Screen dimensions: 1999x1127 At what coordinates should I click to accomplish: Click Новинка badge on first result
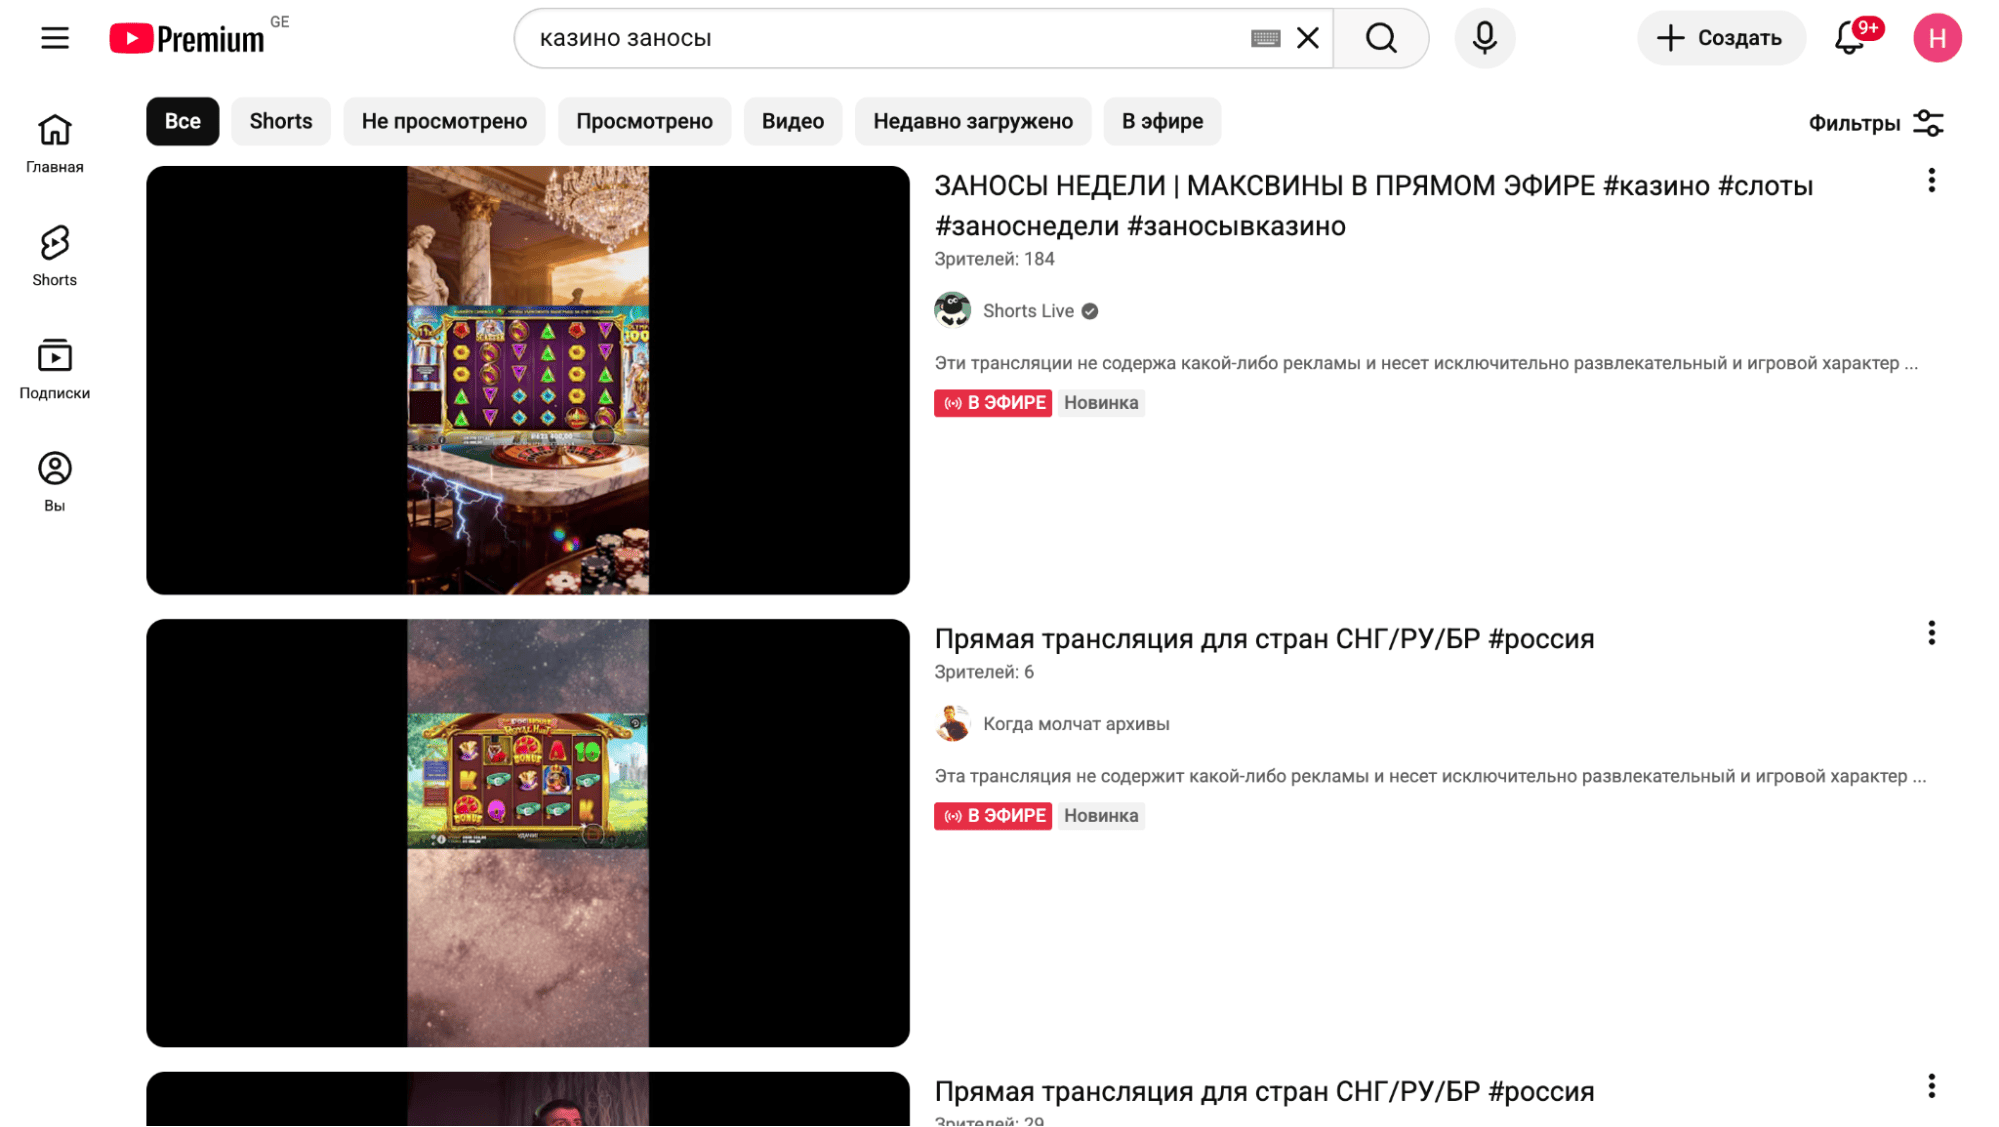1101,403
